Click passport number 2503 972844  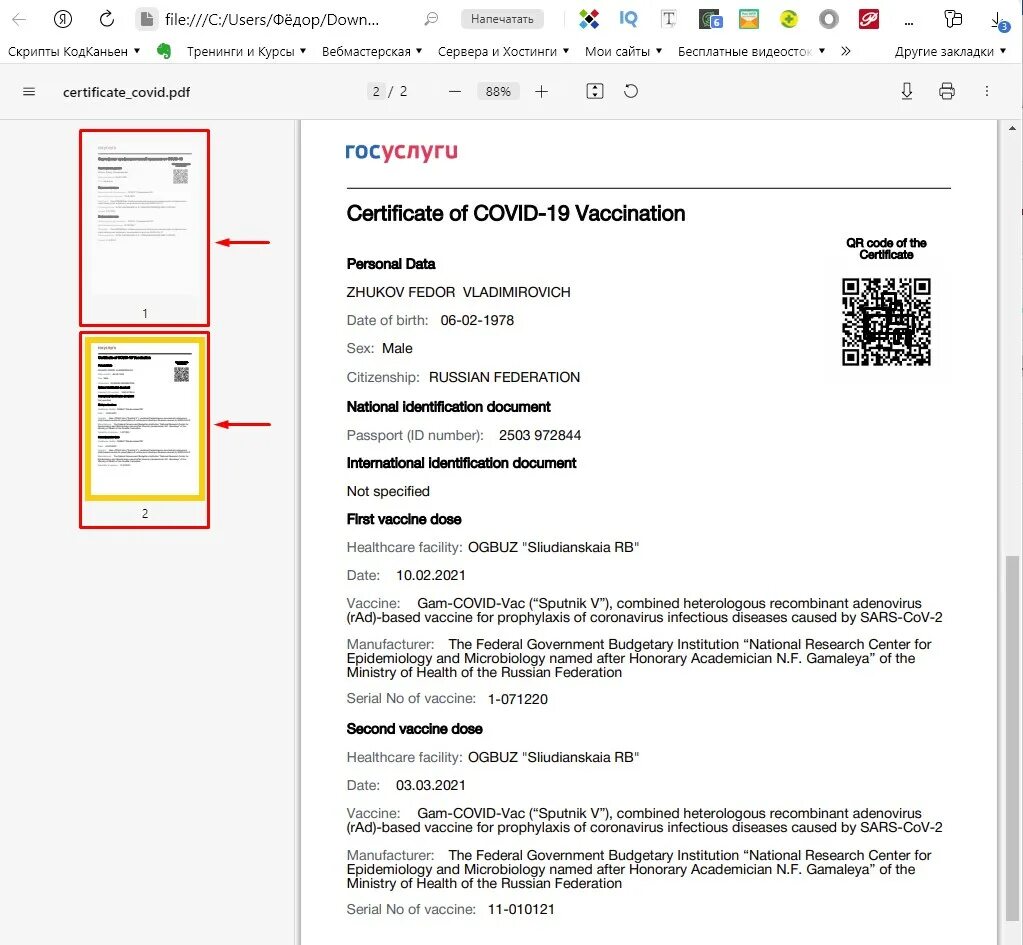pyautogui.click(x=540, y=435)
